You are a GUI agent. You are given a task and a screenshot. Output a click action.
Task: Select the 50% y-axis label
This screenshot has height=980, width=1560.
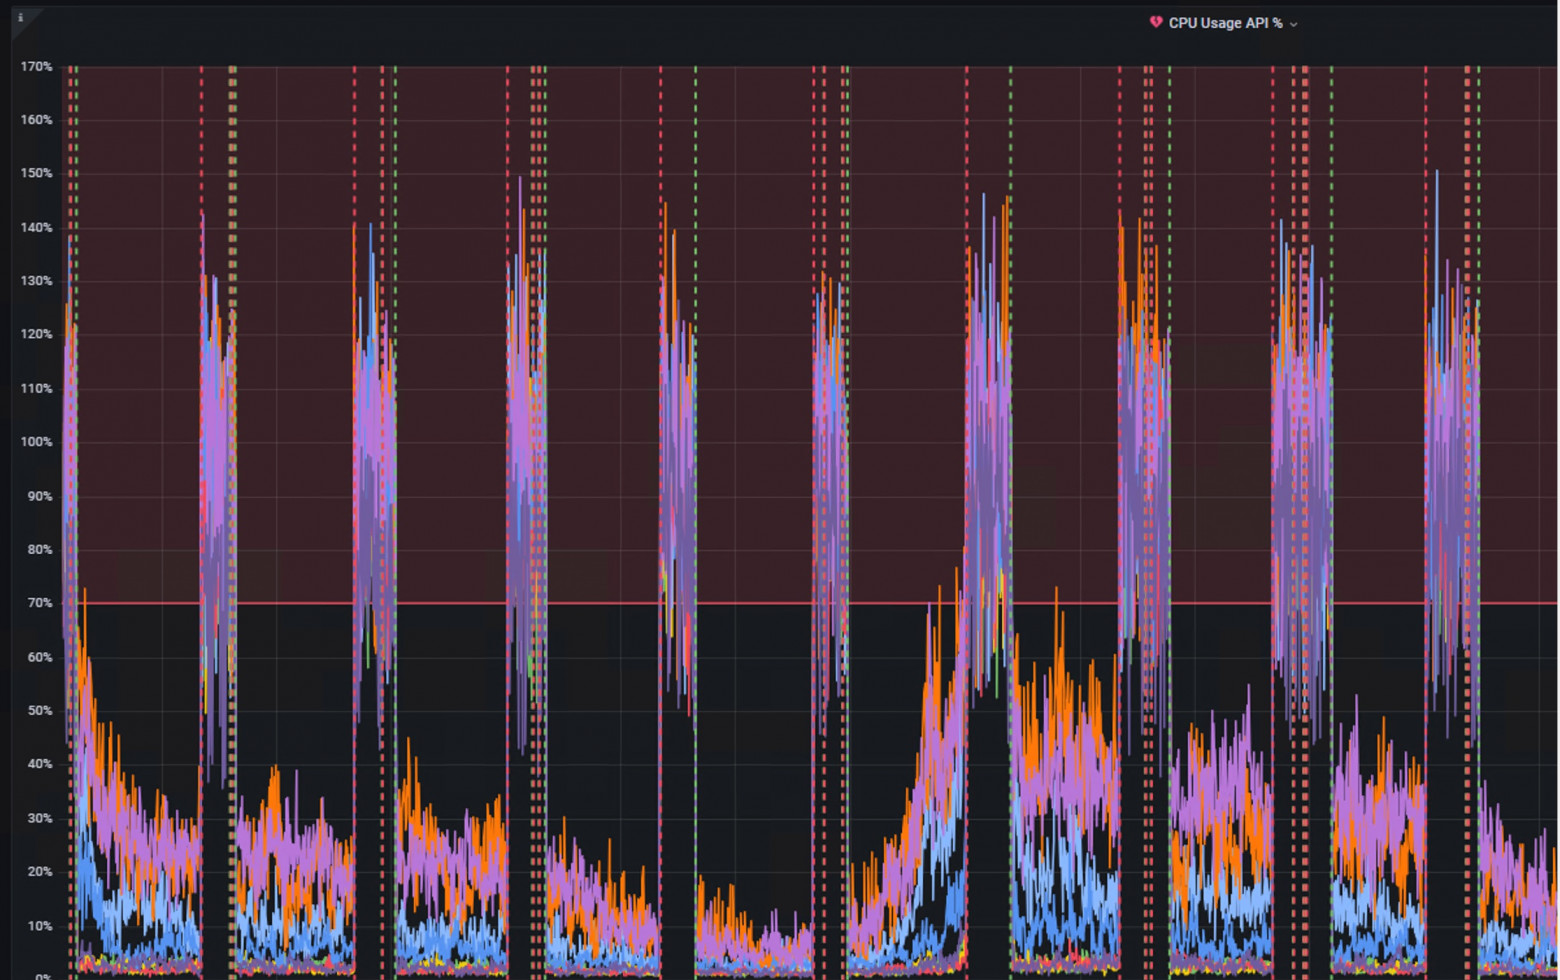pyautogui.click(x=39, y=711)
